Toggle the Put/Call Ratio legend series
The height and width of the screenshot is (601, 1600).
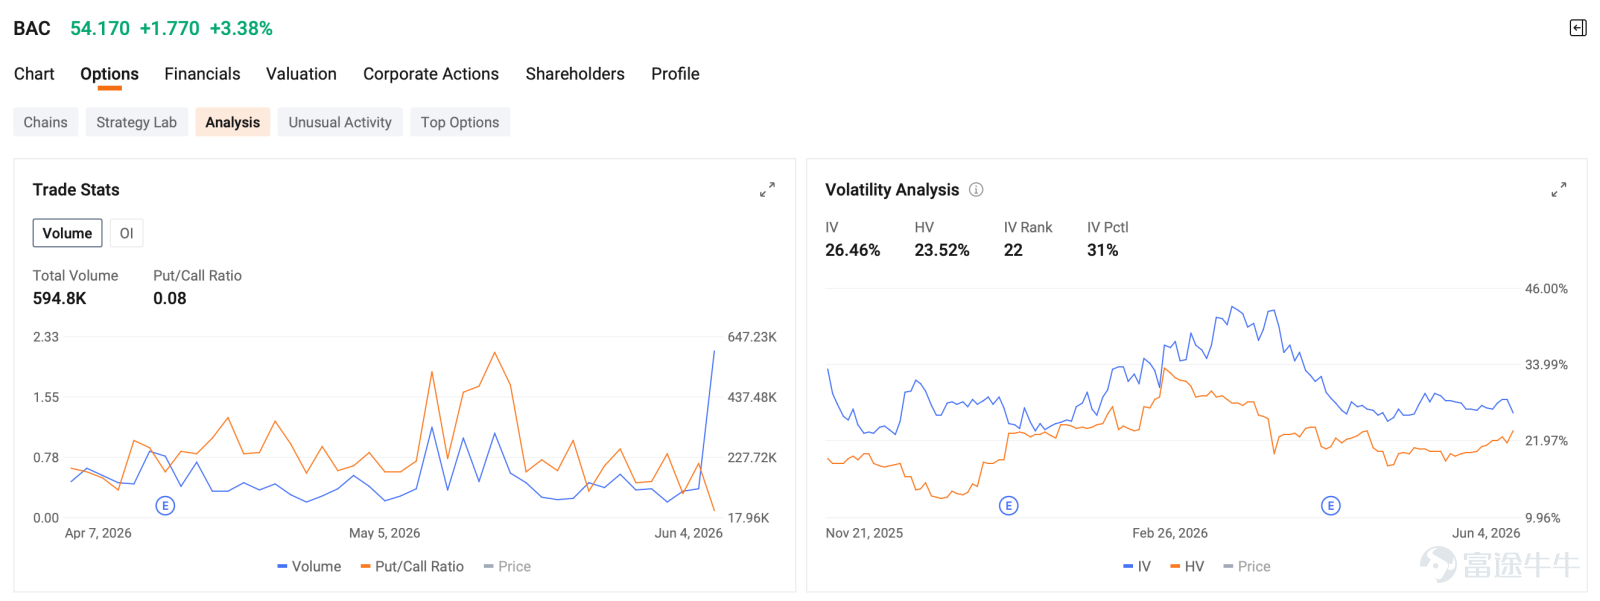pos(412,567)
